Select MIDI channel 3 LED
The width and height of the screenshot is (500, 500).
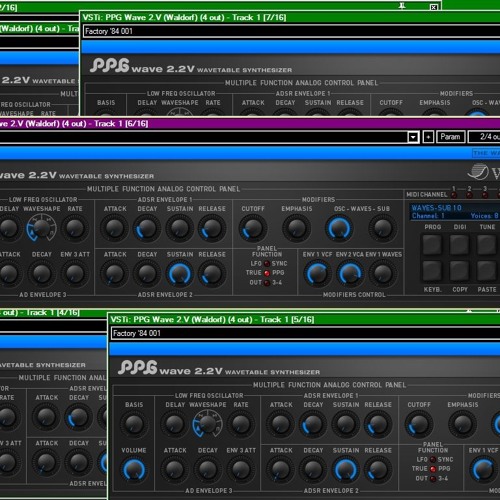tap(485, 195)
